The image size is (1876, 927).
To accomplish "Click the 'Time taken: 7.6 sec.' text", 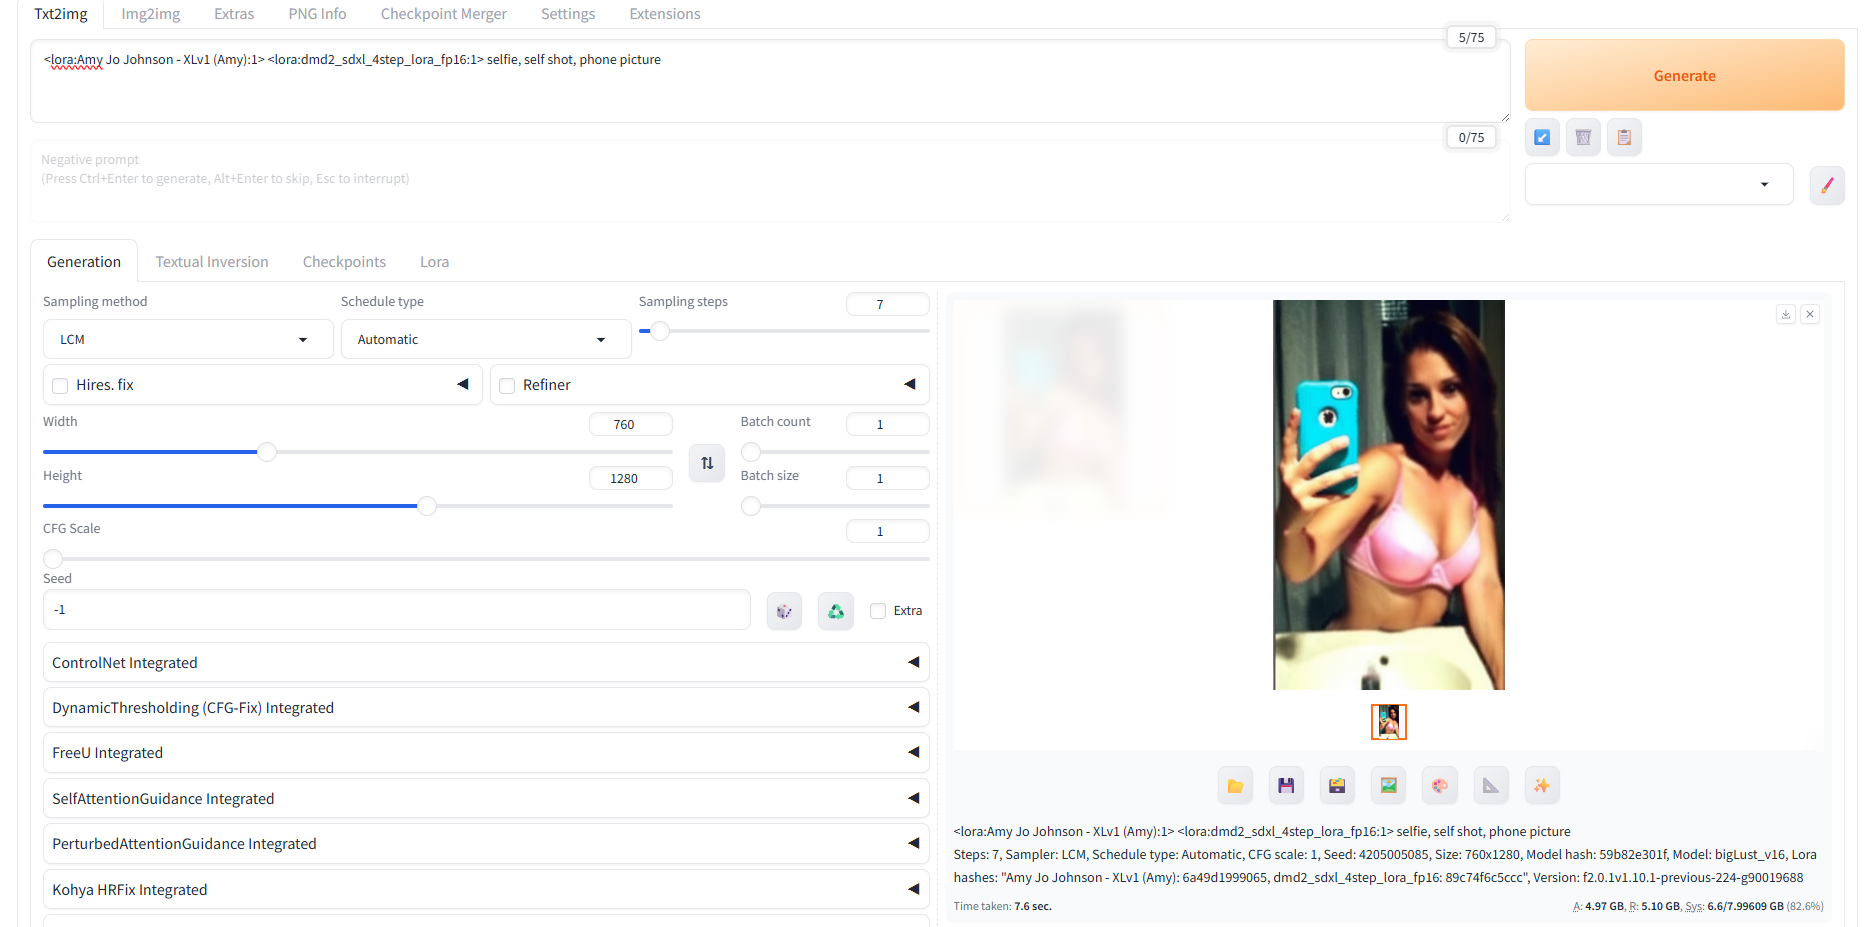I will pos(1003,906).
